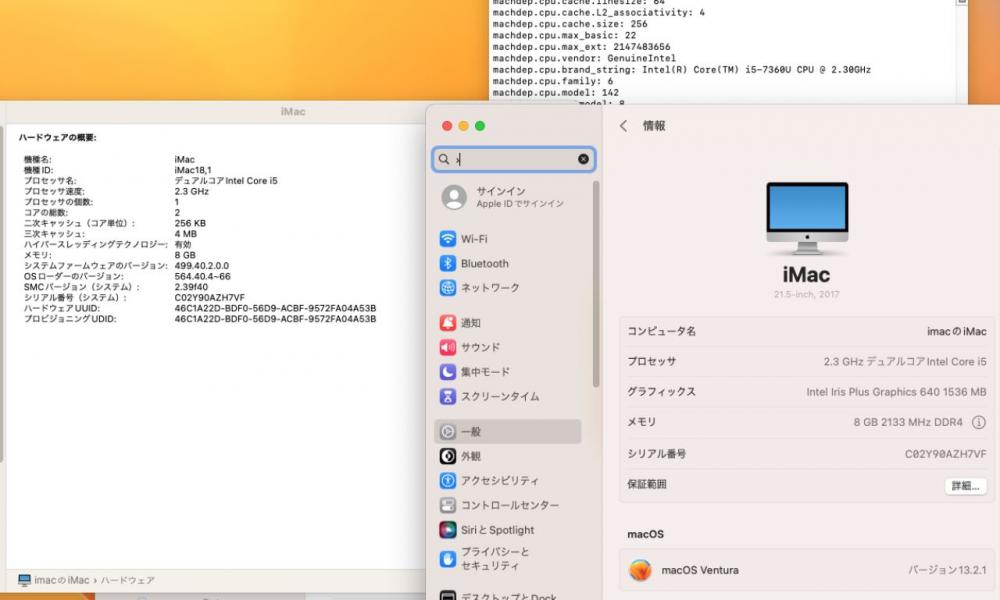The height and width of the screenshot is (600, 1000).
Task: Click the 21.5-inch, 2017 model subtitle
Action: (806, 295)
